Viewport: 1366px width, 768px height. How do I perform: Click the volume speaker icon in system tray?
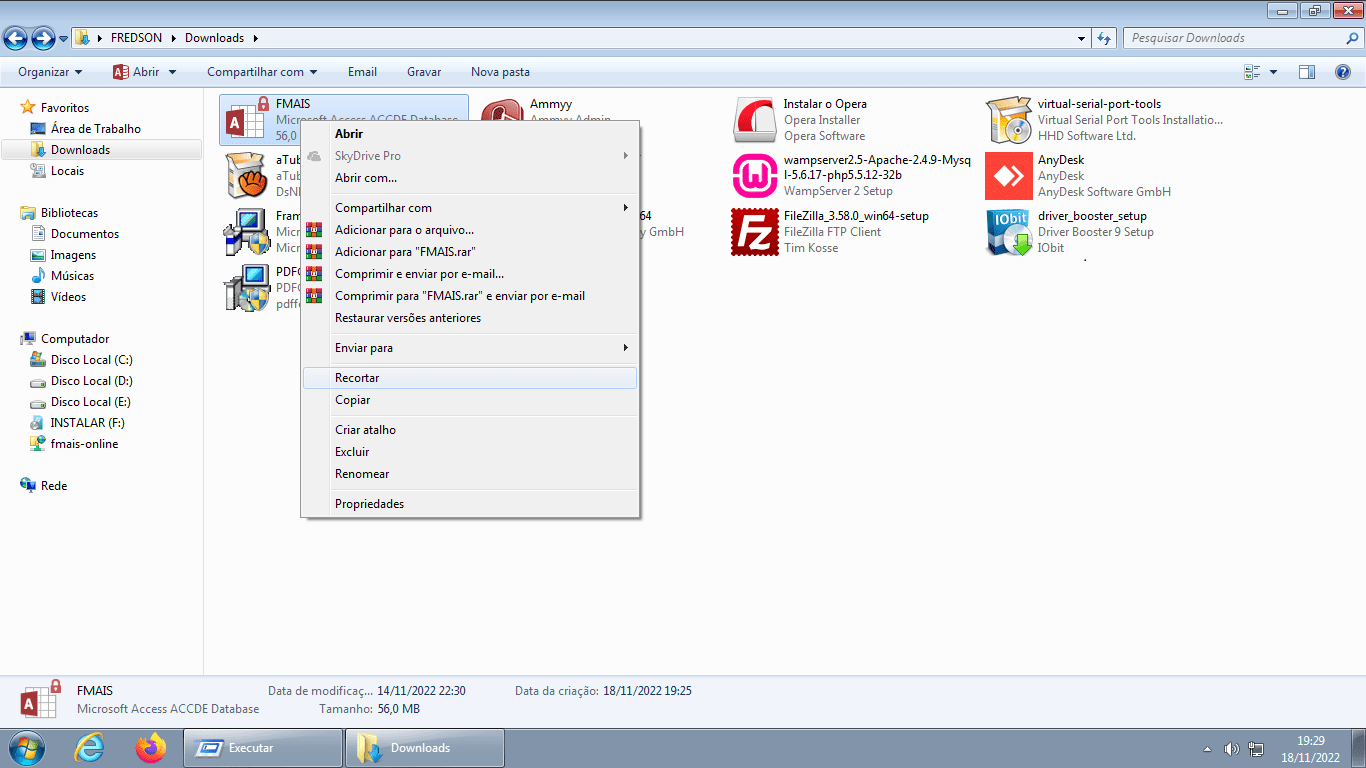[1231, 749]
